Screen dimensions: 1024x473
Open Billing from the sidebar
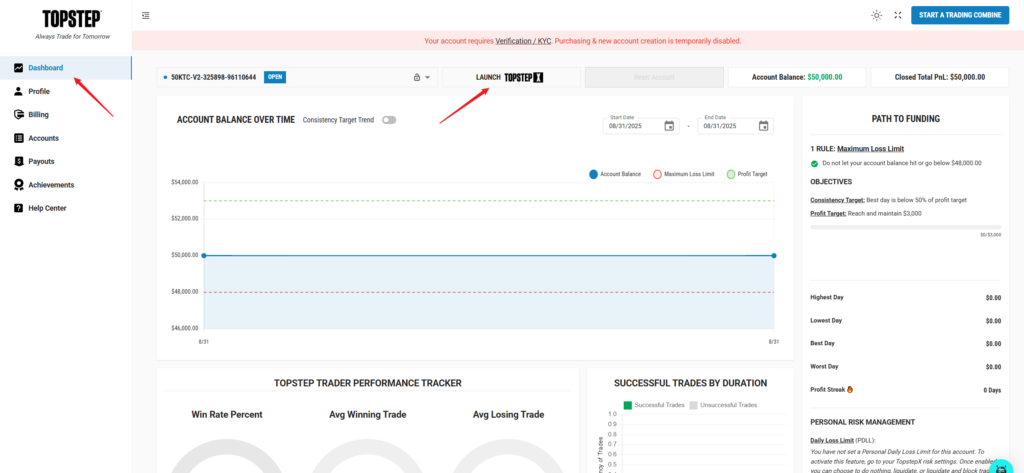coord(38,114)
